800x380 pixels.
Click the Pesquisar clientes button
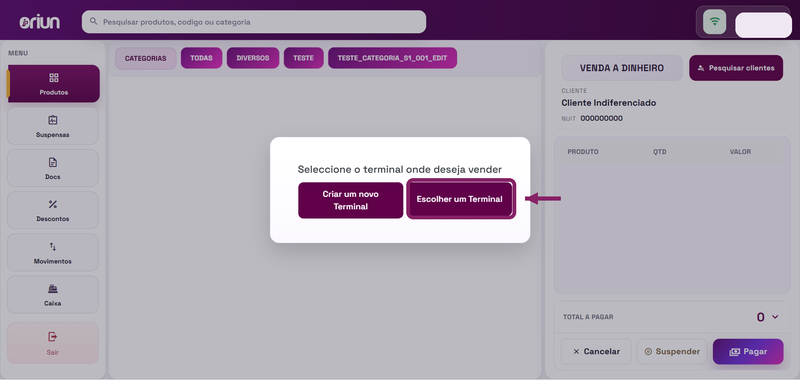click(x=736, y=68)
